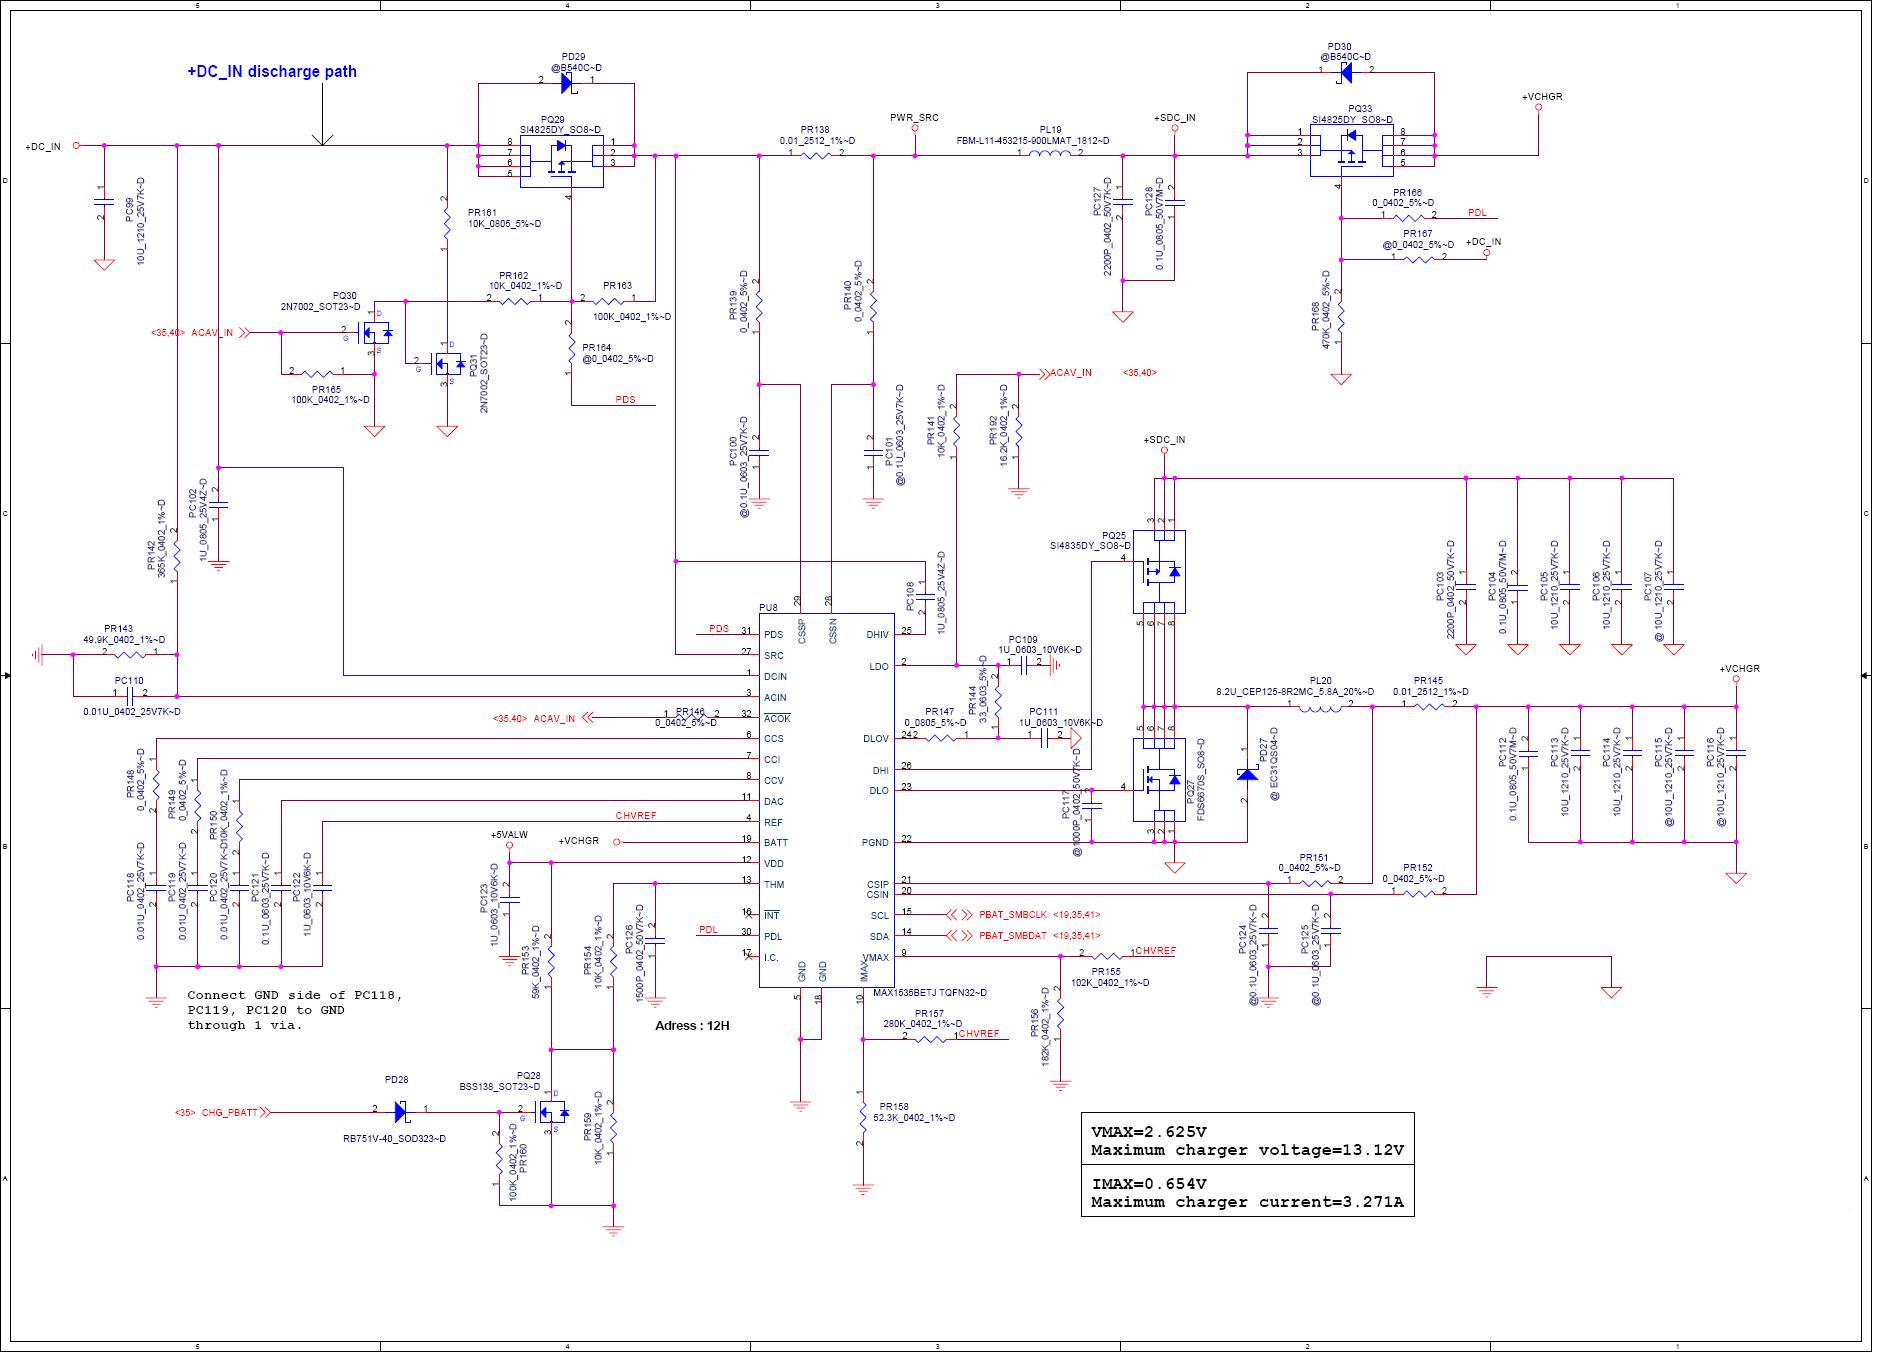Select the PC99 10U capacitor symbol
This screenshot has width=1885, height=1353.
(x=103, y=201)
